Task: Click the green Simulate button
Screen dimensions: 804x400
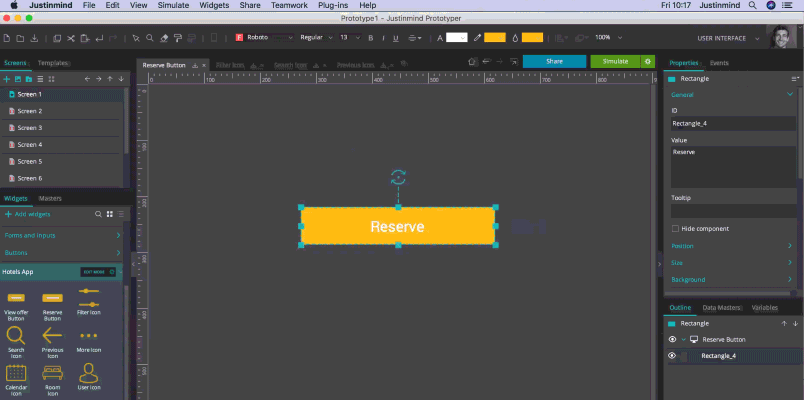Action: (615, 62)
